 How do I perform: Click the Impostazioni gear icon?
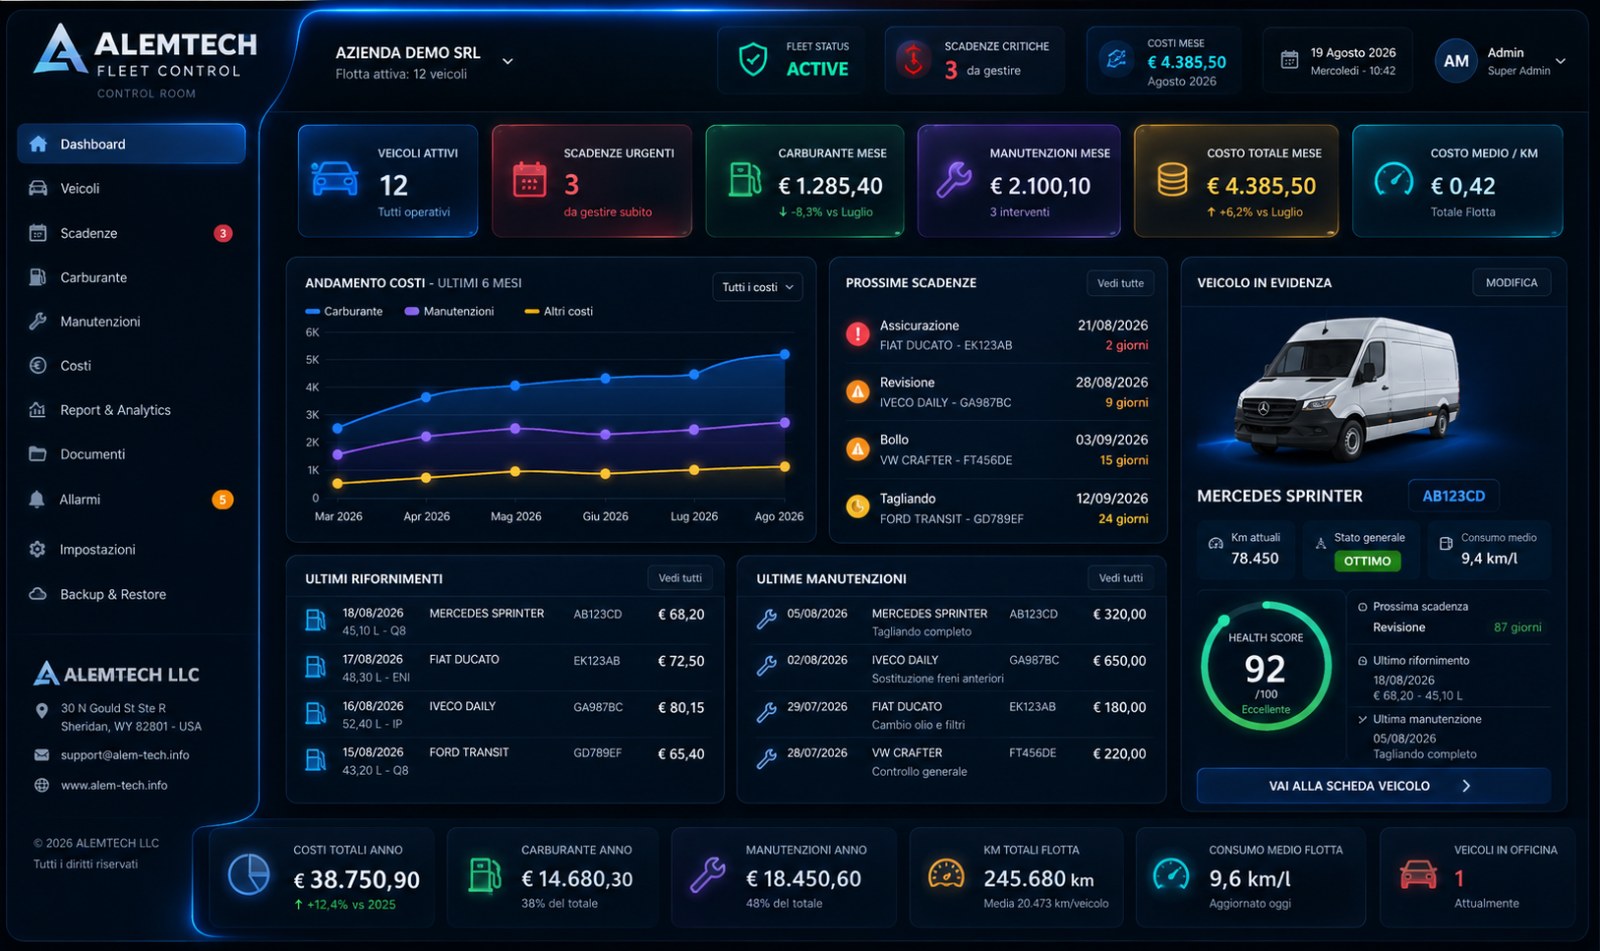pyautogui.click(x=38, y=549)
